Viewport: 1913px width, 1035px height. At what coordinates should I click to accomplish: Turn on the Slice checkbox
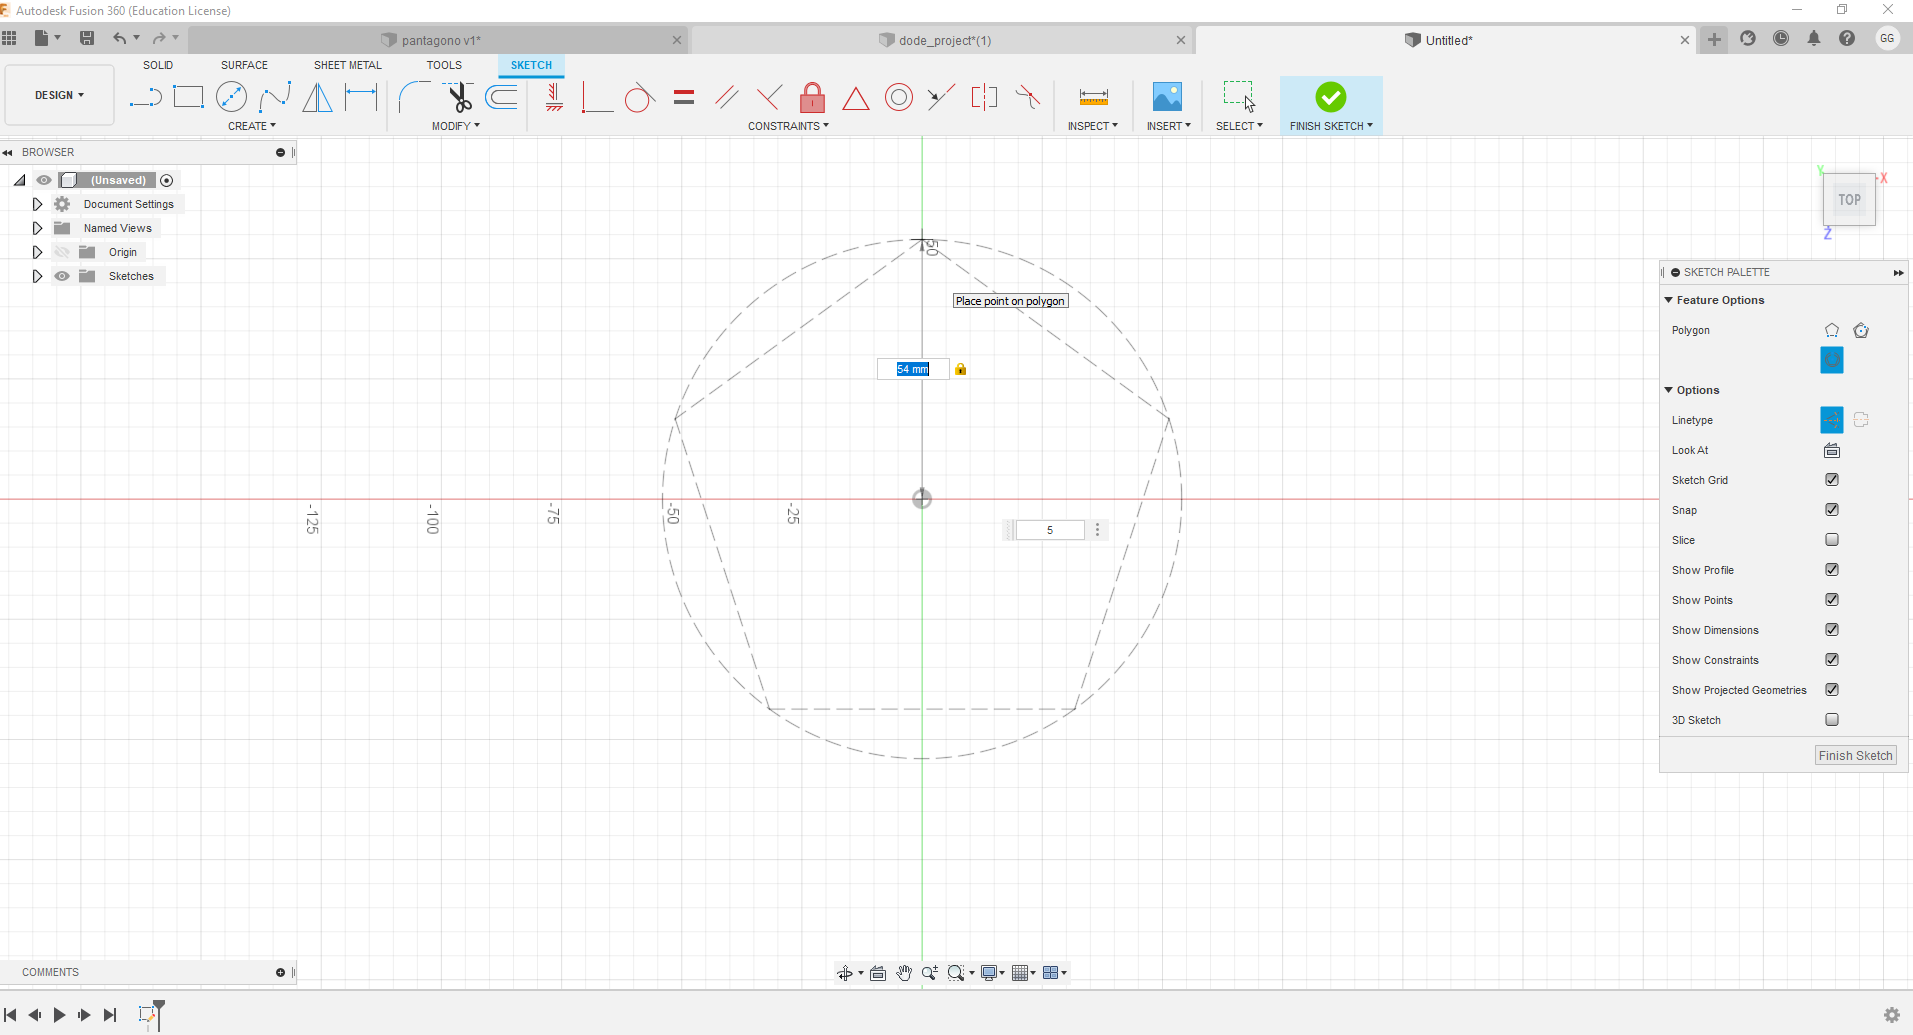[x=1831, y=540]
